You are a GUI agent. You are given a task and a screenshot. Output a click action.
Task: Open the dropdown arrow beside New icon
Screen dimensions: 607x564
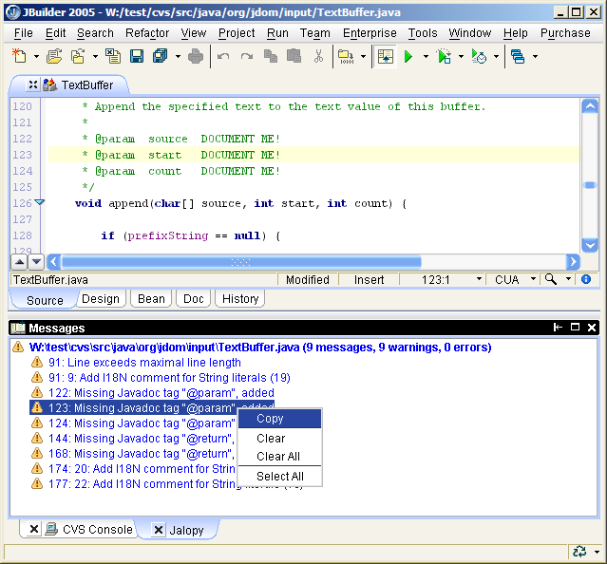36,57
